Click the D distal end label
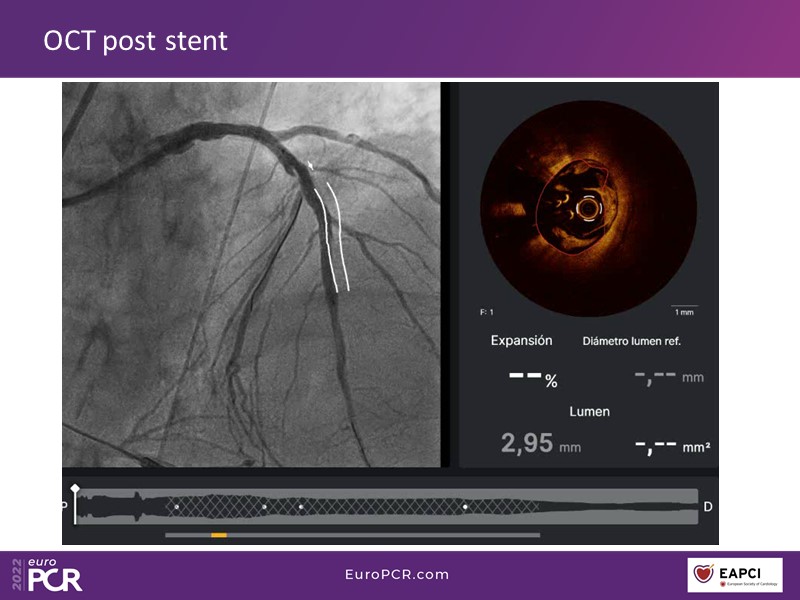800x600 pixels. (x=708, y=507)
